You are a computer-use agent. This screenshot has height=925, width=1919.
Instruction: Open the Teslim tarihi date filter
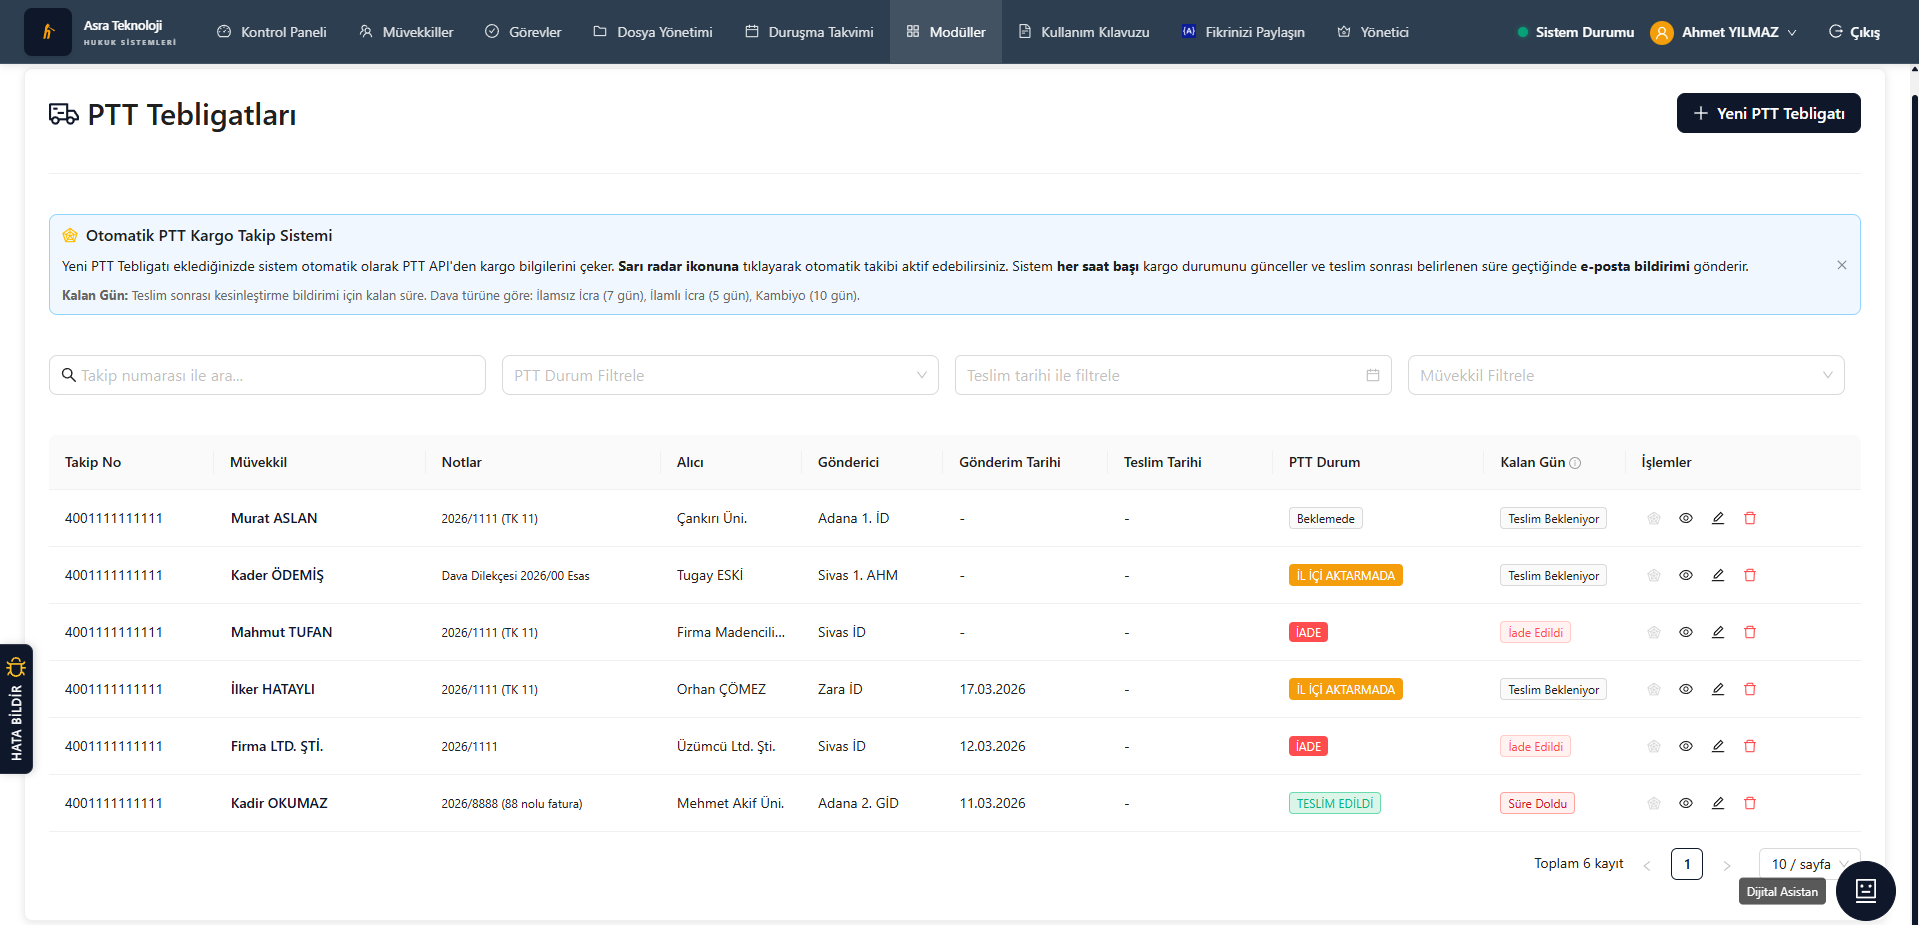pyautogui.click(x=1173, y=375)
